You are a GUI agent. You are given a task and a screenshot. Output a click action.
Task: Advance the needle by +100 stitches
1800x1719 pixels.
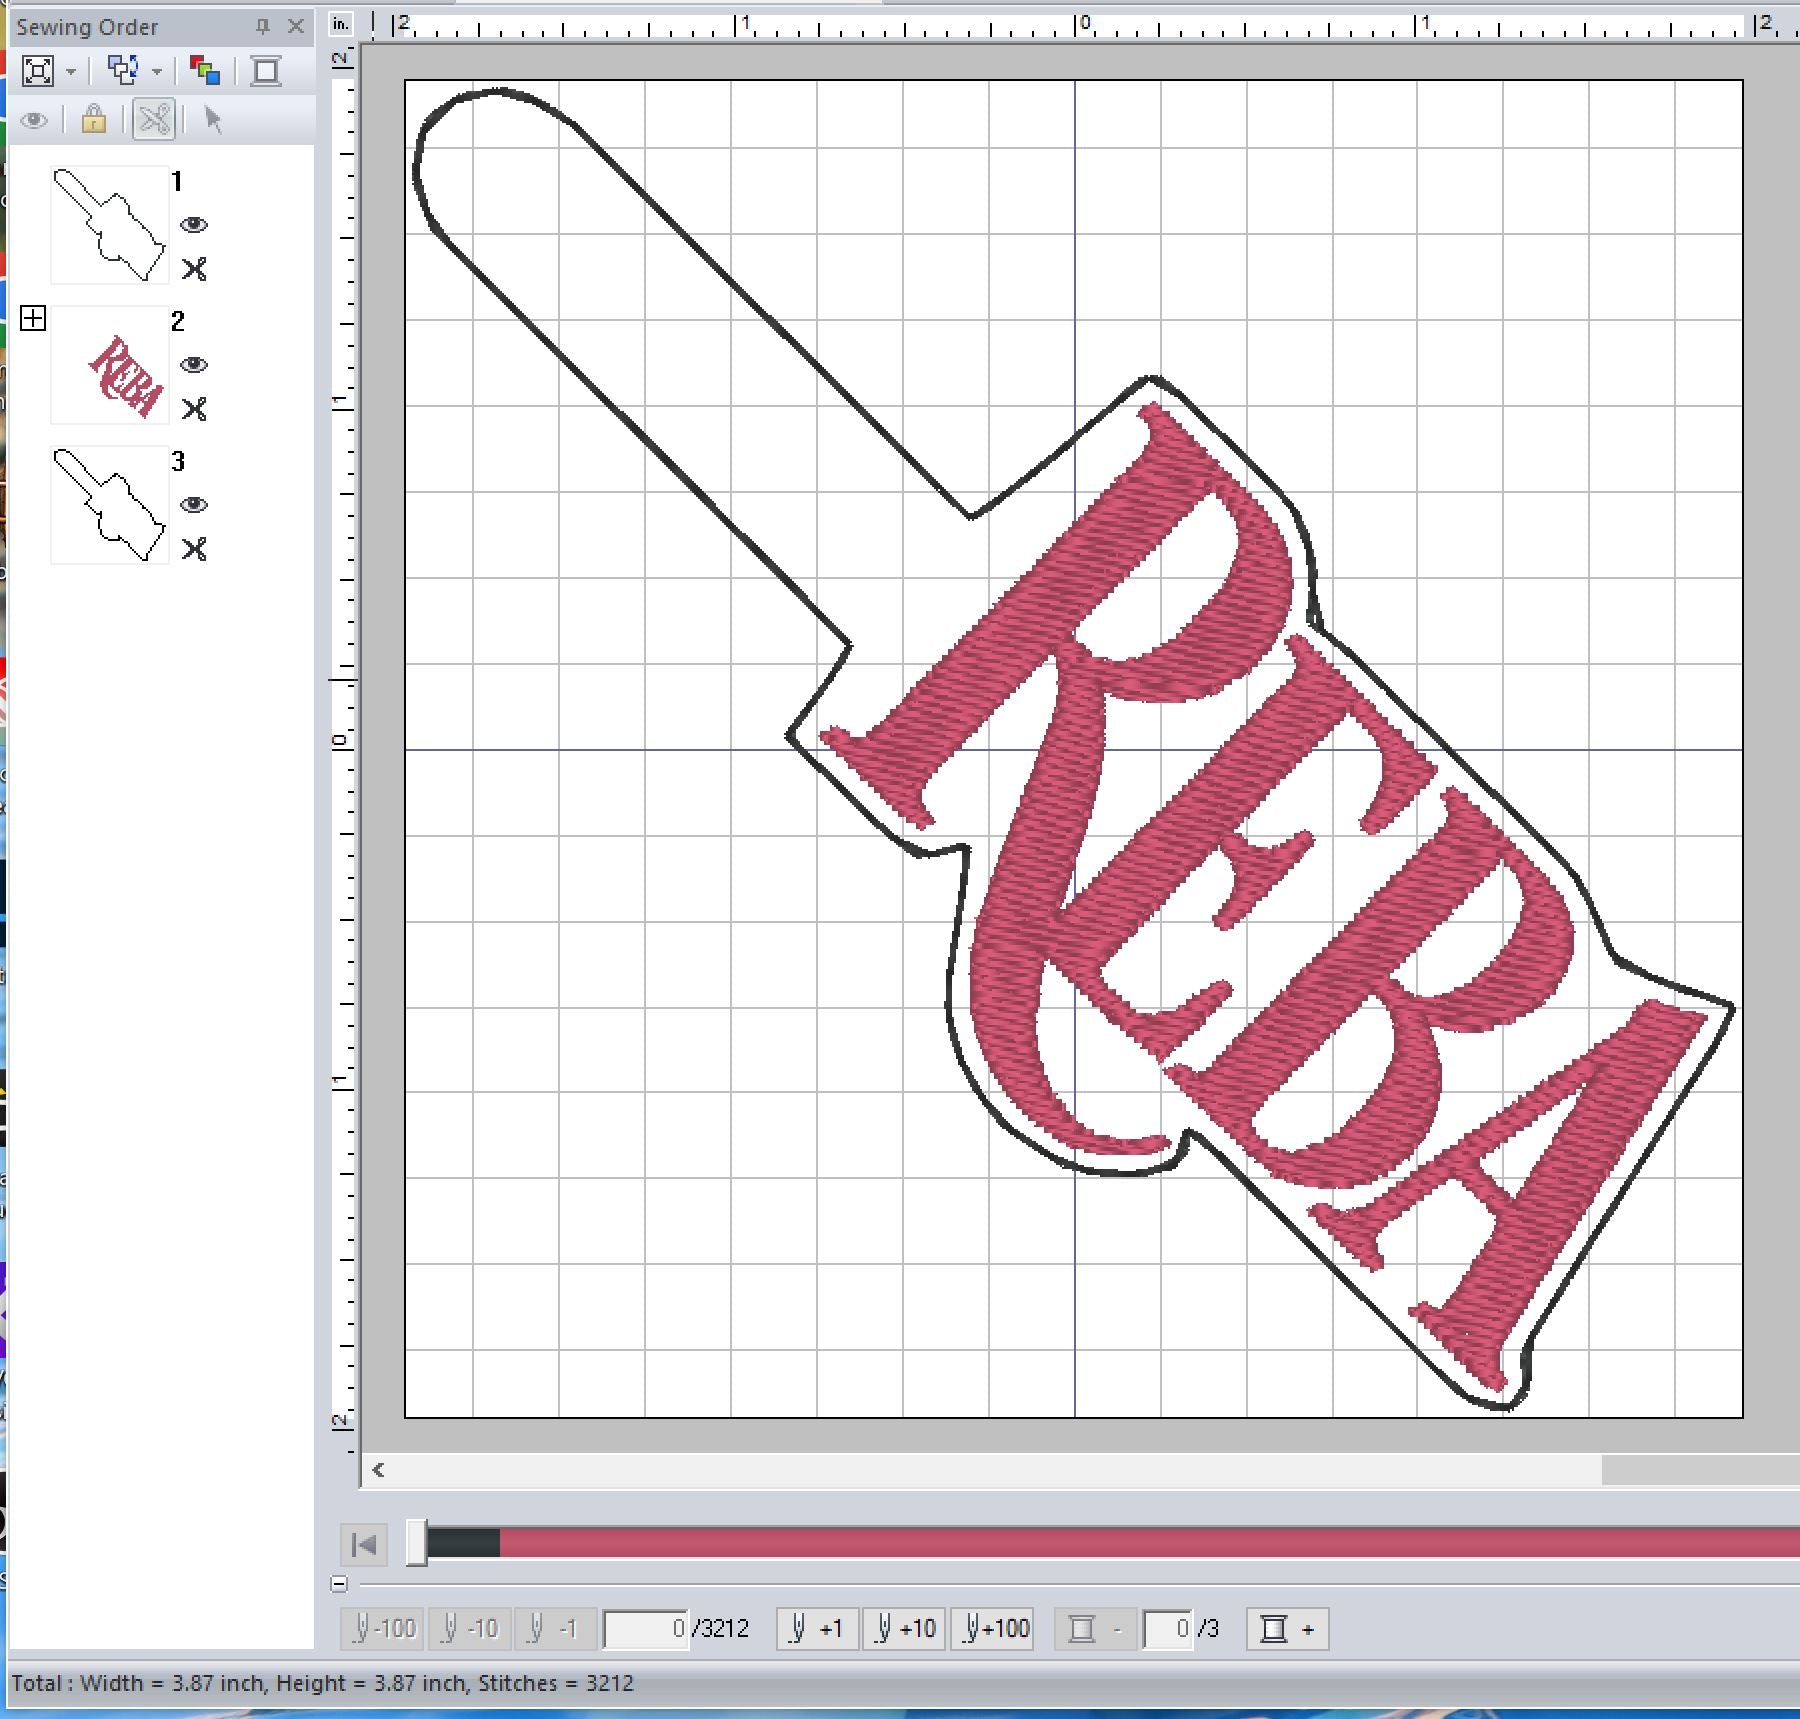991,1629
